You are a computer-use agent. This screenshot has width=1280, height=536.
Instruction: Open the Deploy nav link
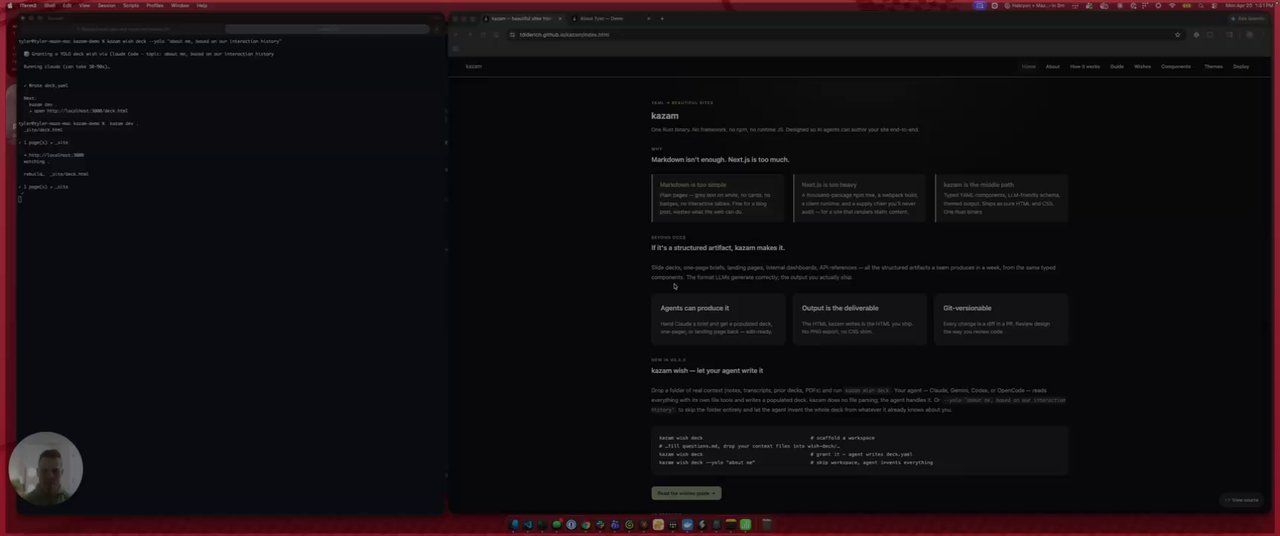click(1241, 66)
